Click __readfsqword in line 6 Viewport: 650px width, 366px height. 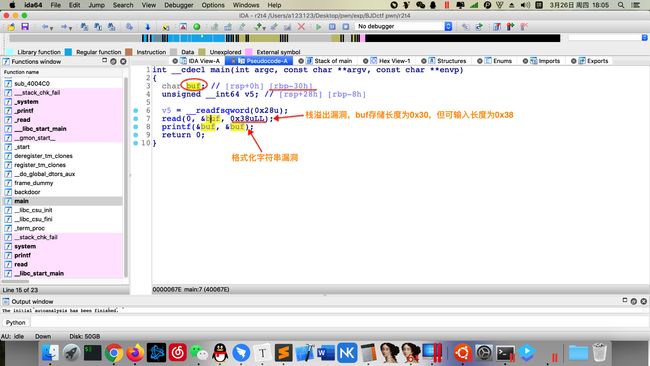coord(218,110)
